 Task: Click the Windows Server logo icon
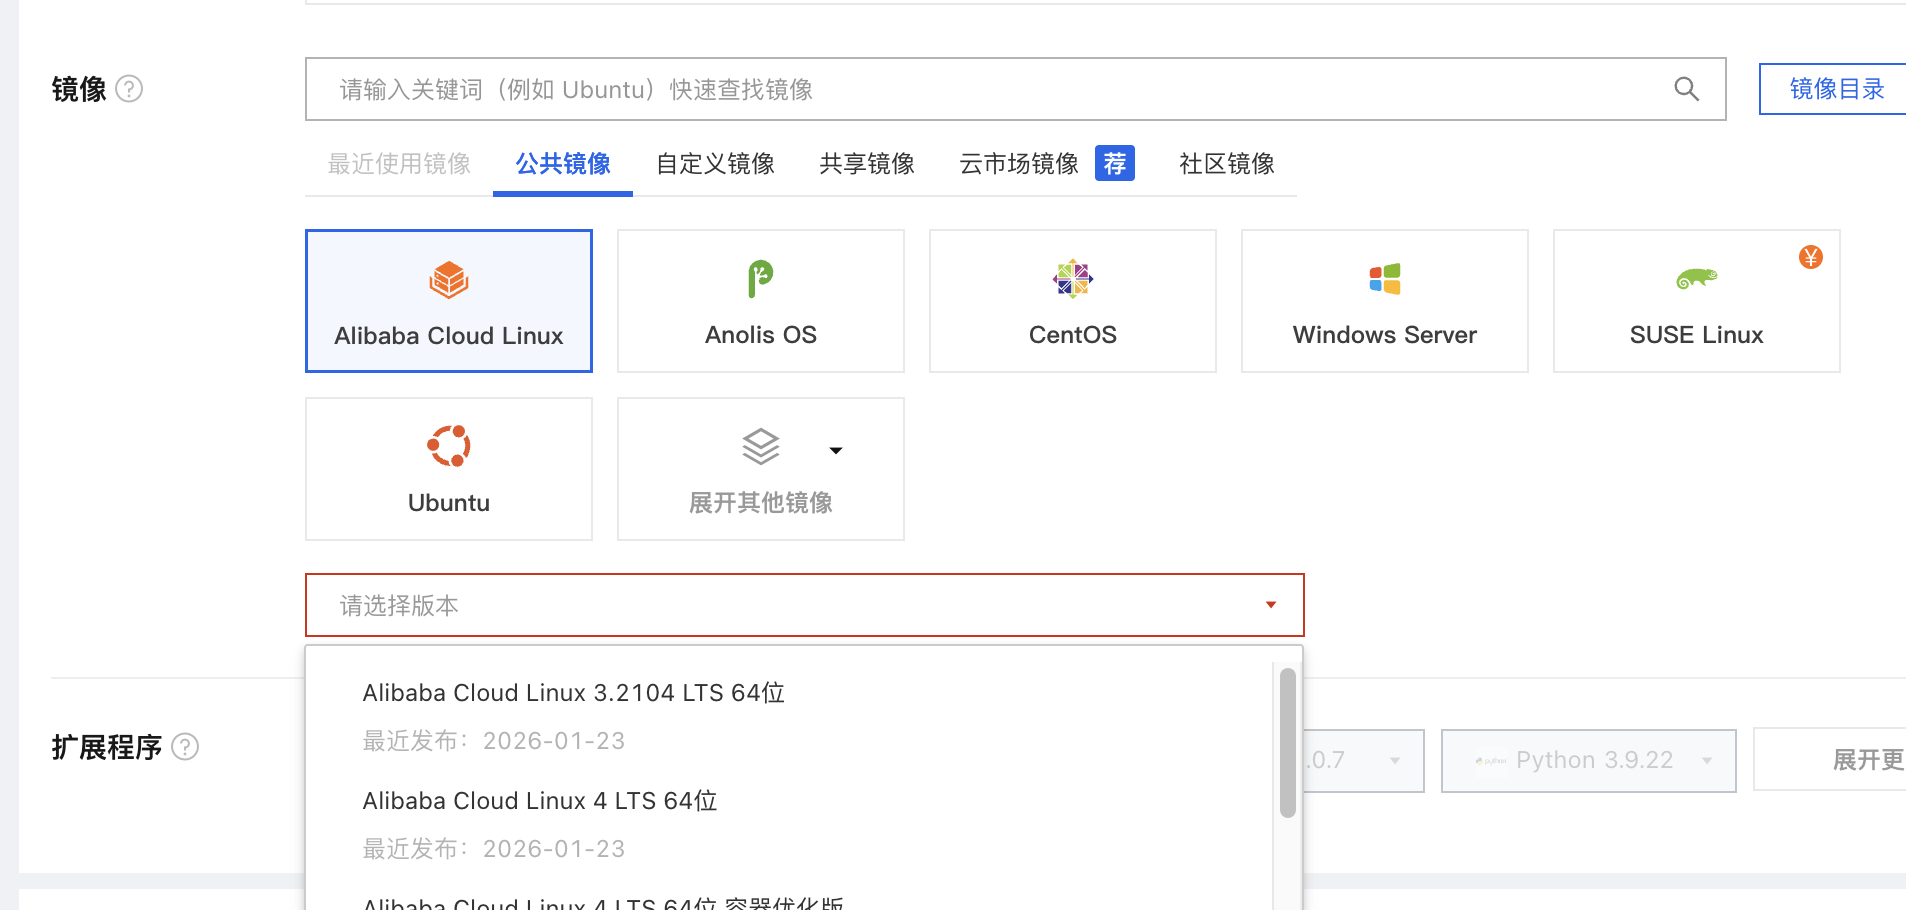click(1385, 279)
